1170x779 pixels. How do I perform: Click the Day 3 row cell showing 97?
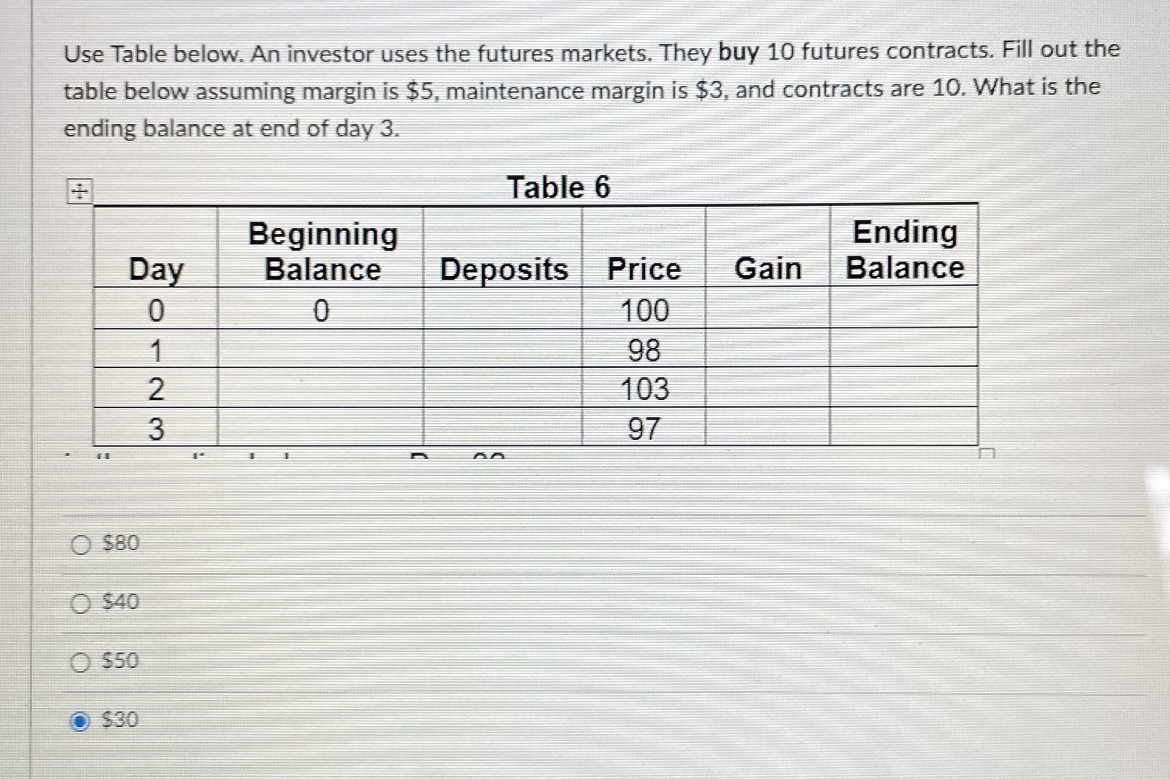click(x=642, y=429)
